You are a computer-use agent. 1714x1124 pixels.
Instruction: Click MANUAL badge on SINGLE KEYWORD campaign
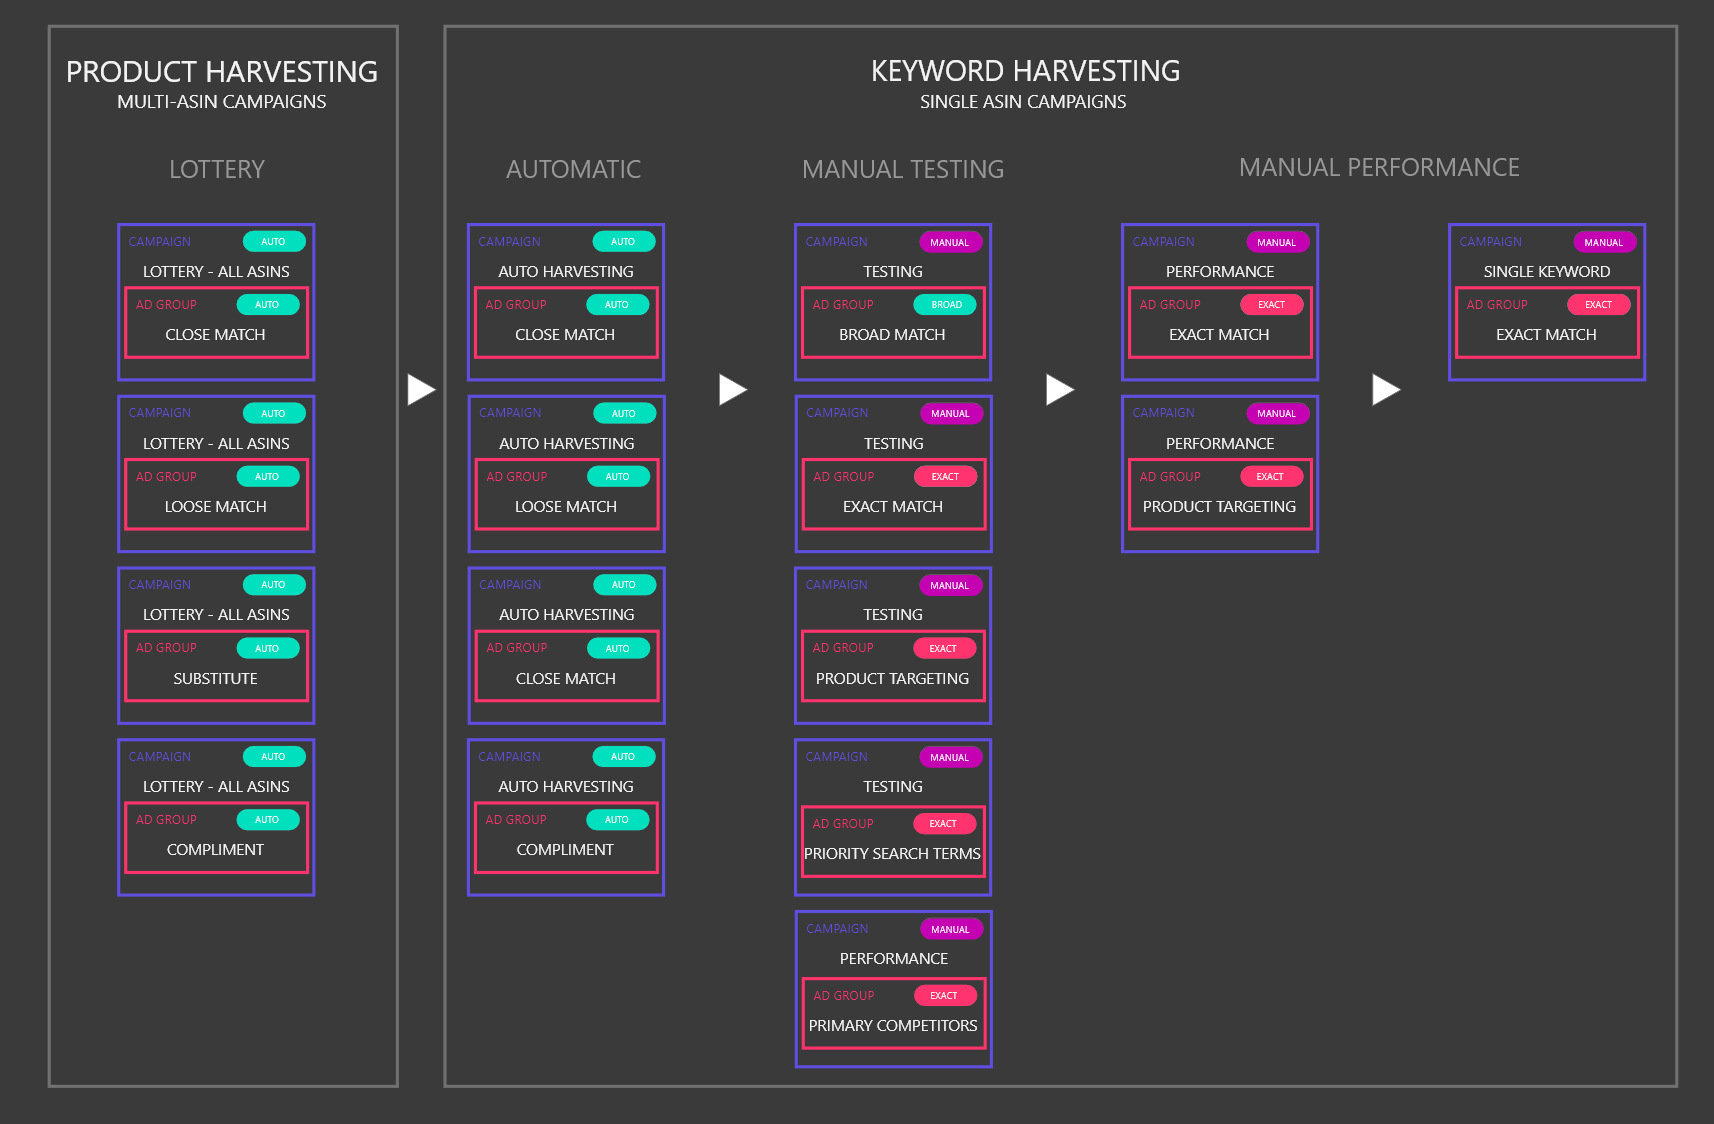pyautogui.click(x=1604, y=242)
